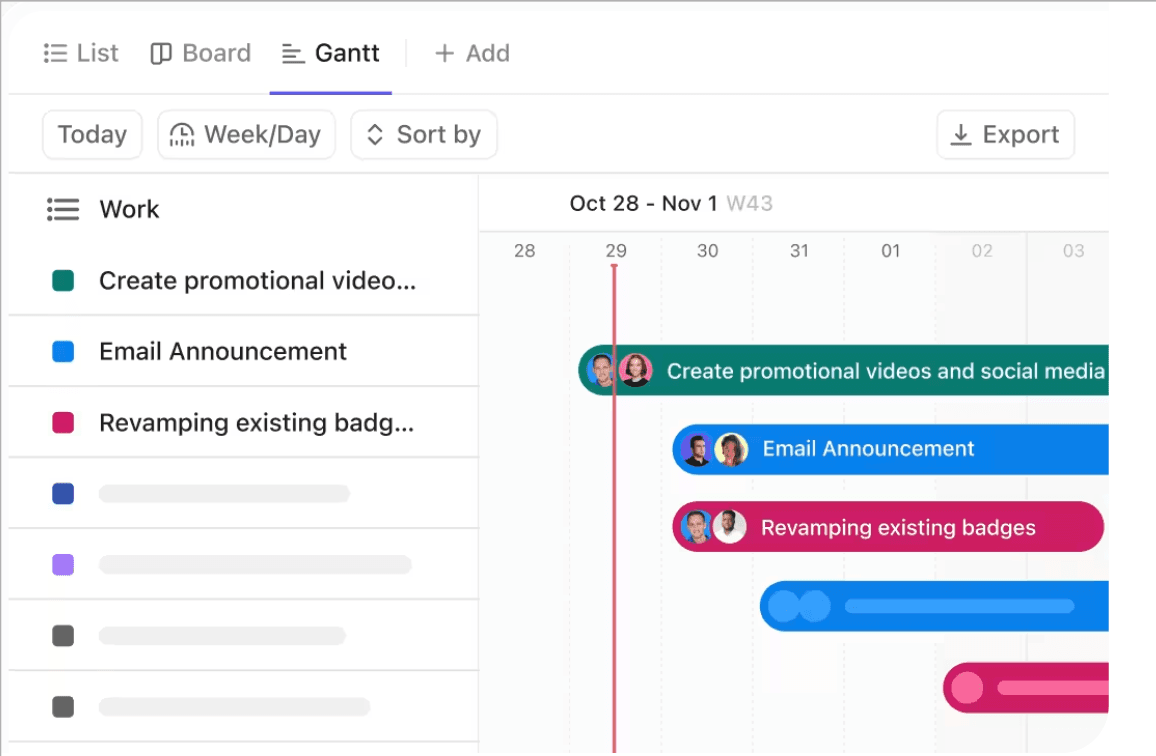Click the unlabeled blue Gantt bar

tap(934, 606)
